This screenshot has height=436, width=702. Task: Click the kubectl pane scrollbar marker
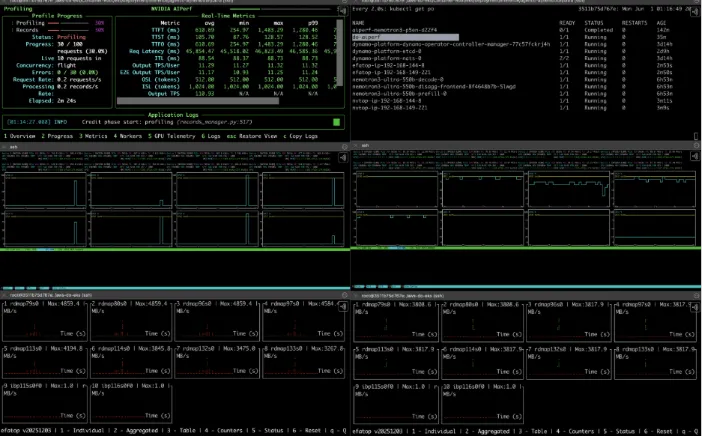pos(696,136)
